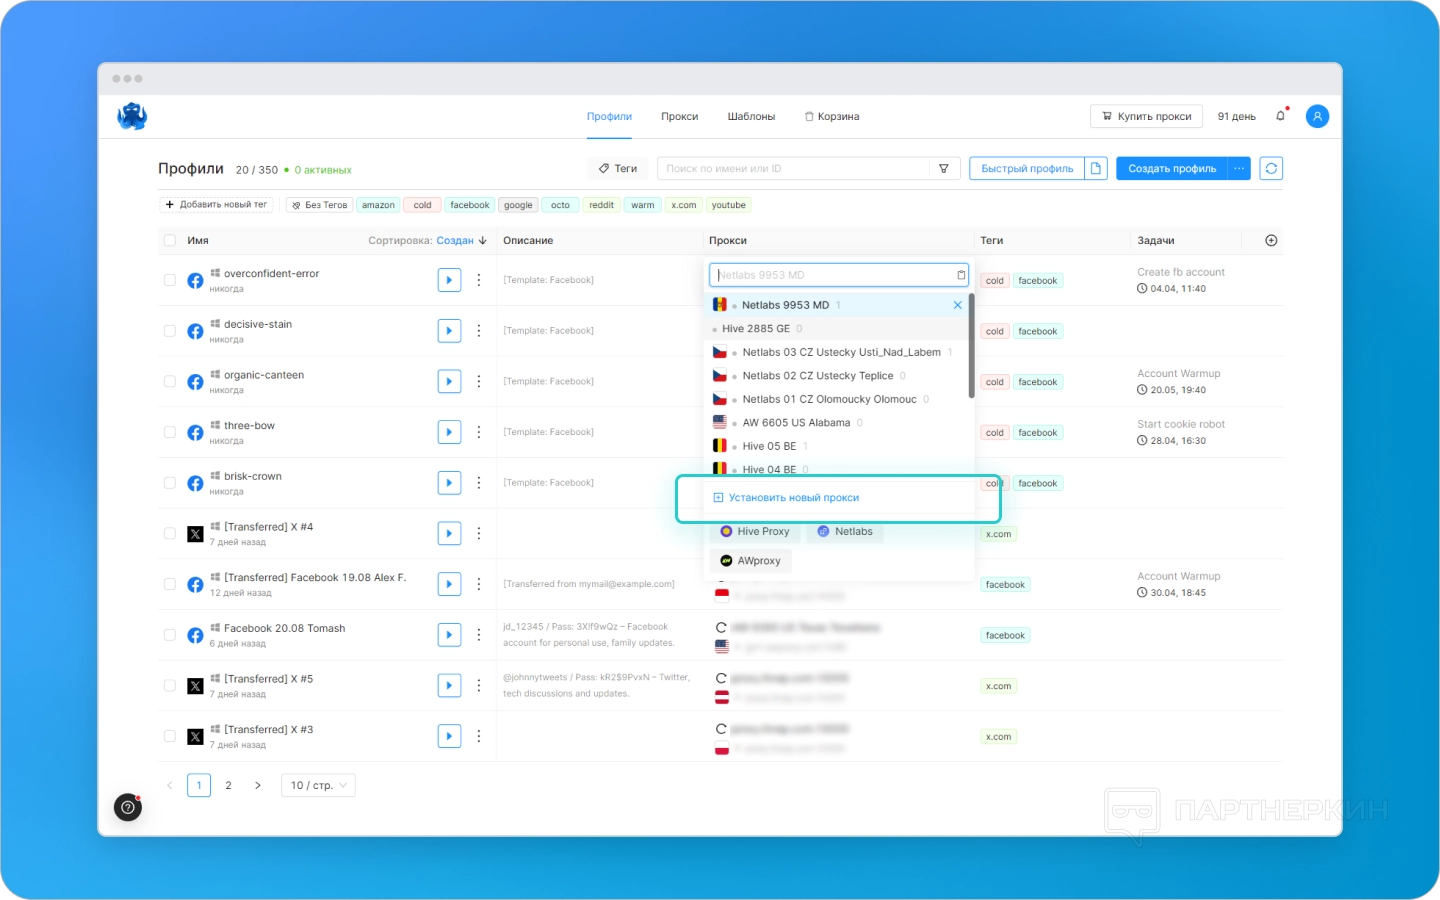Click the Купить прокси button
Image resolution: width=1440 pixels, height=900 pixels.
(x=1146, y=116)
